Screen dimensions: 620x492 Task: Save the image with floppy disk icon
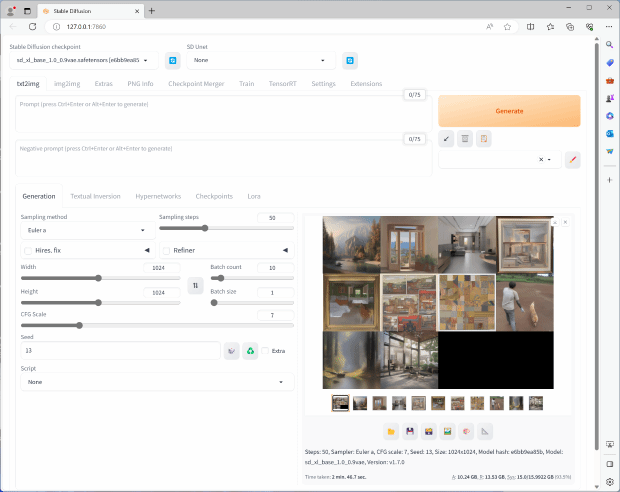tap(410, 431)
